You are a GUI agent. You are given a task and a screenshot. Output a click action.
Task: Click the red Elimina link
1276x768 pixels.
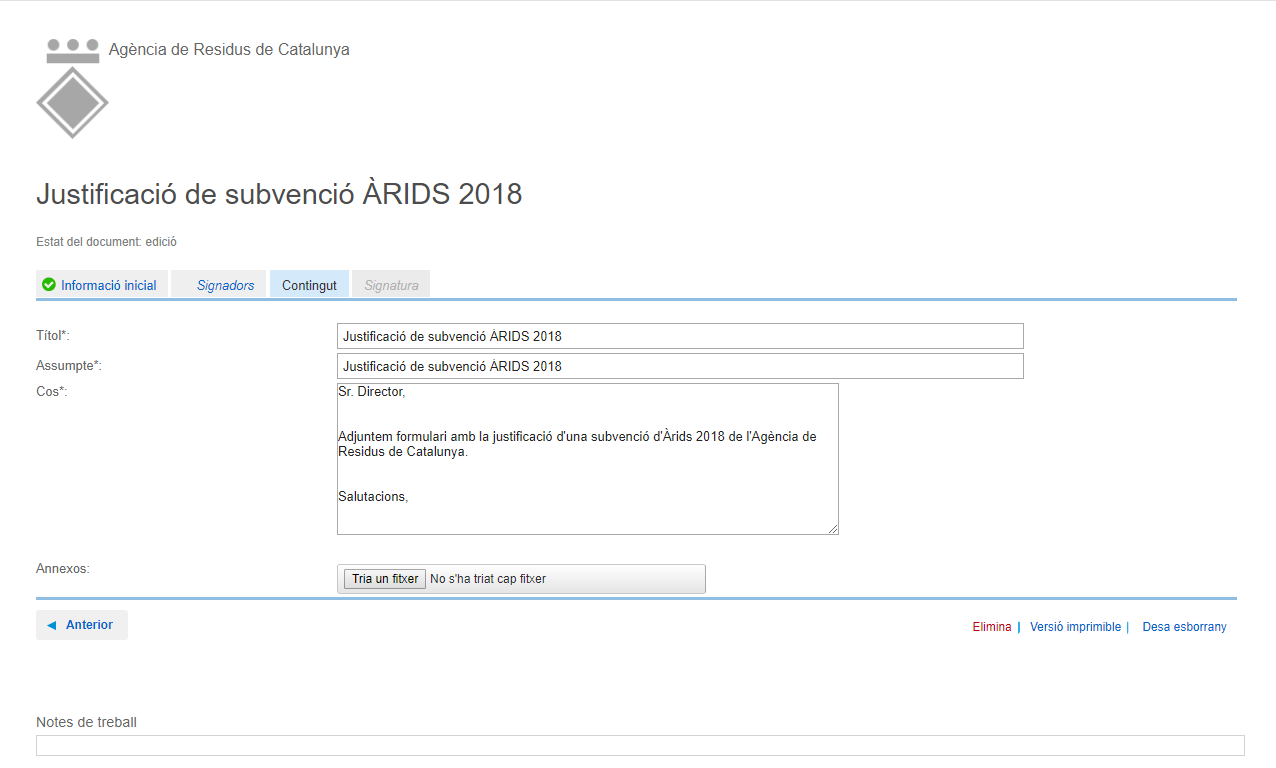point(991,627)
